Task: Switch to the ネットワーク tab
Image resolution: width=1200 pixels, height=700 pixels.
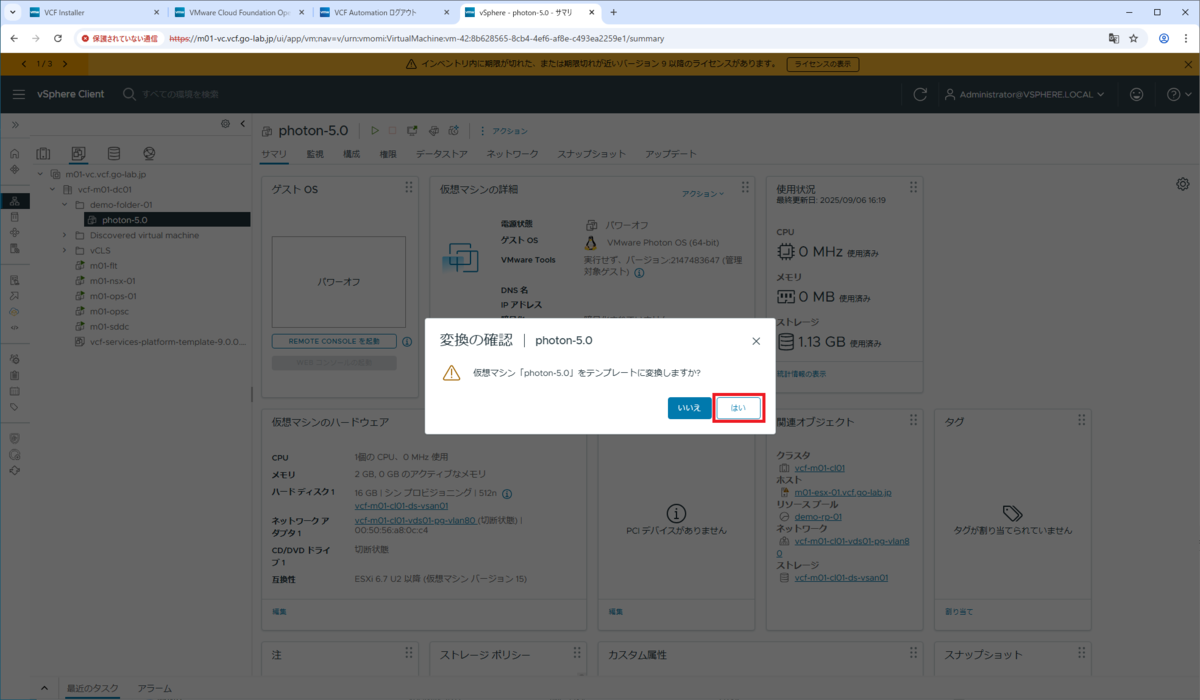Action: tap(512, 154)
